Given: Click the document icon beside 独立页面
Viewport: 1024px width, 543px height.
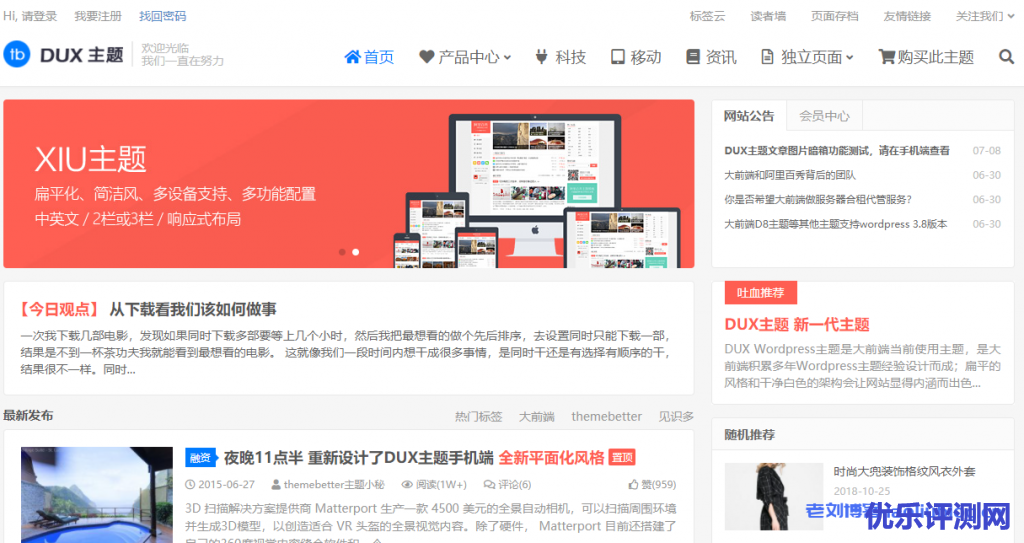Looking at the screenshot, I should coord(767,57).
